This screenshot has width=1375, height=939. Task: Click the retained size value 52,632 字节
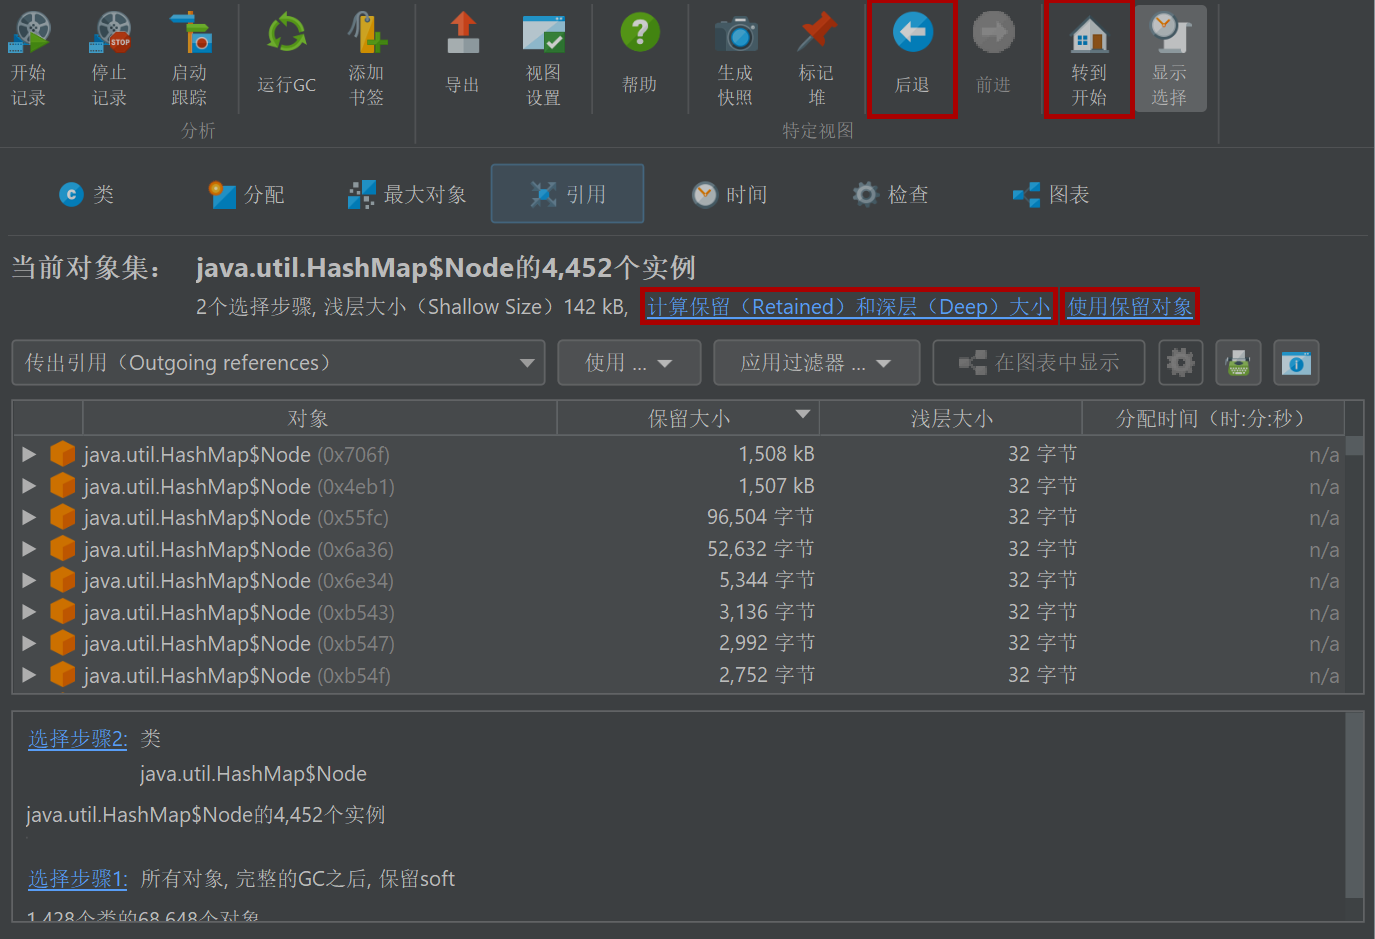point(761,549)
